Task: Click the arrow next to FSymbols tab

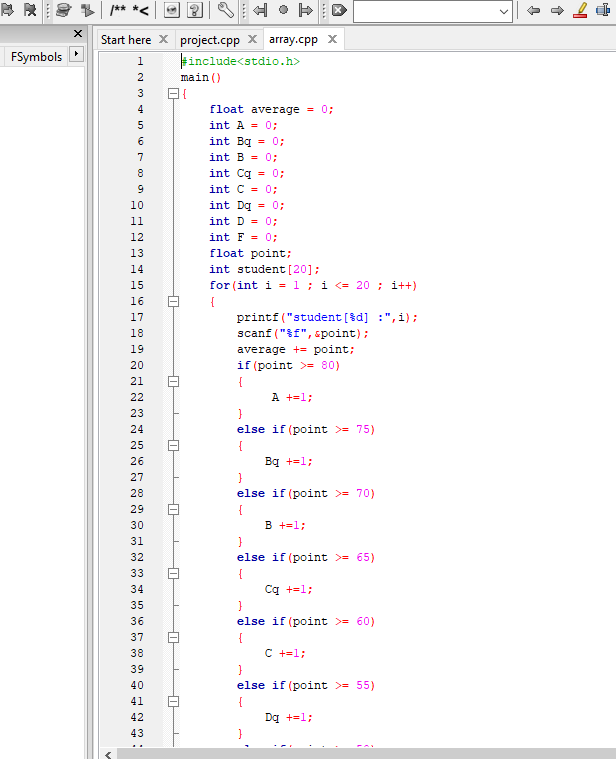Action: click(x=76, y=54)
